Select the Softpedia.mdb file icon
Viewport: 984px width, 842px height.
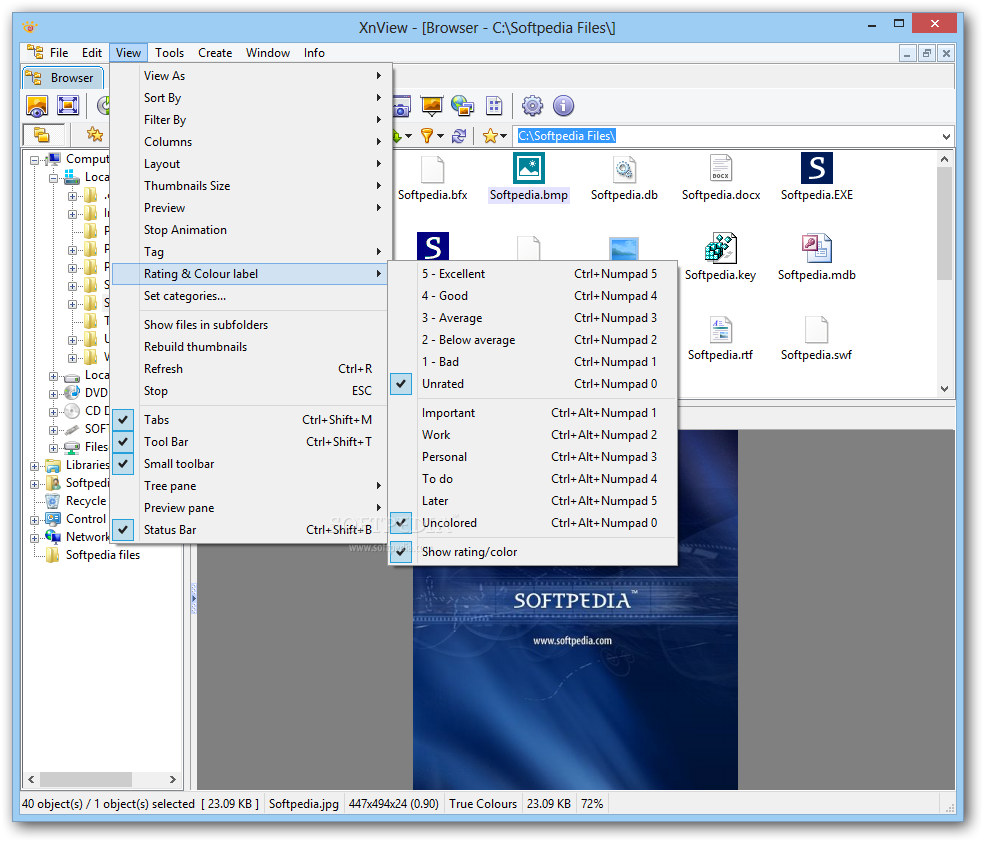(816, 248)
